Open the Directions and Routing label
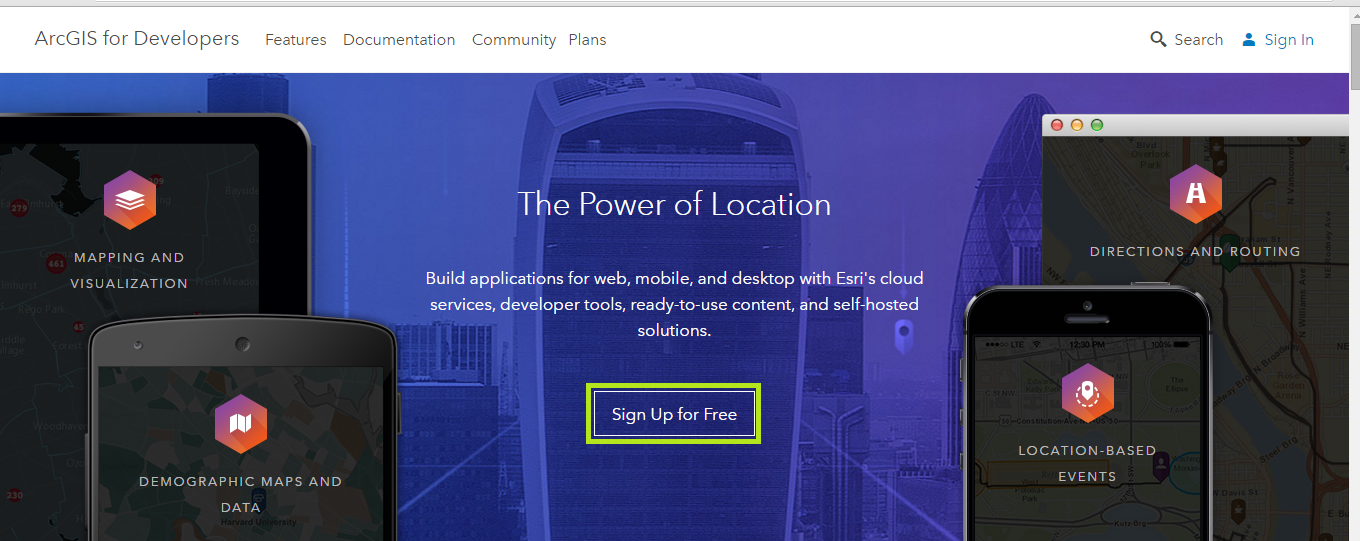 [1195, 252]
